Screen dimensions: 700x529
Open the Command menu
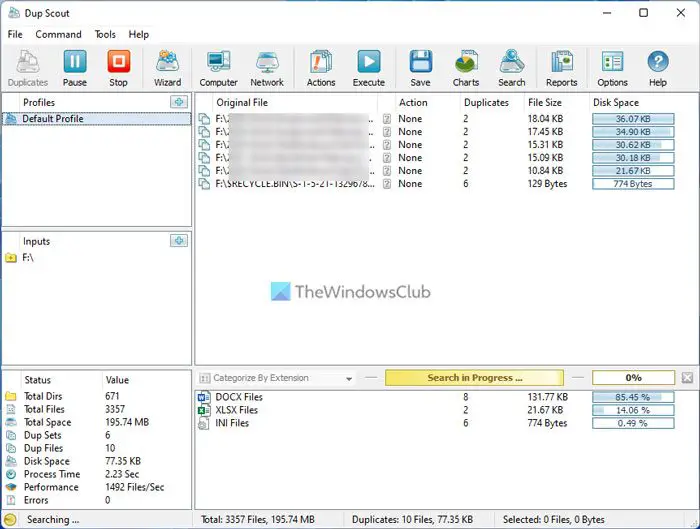pos(58,34)
